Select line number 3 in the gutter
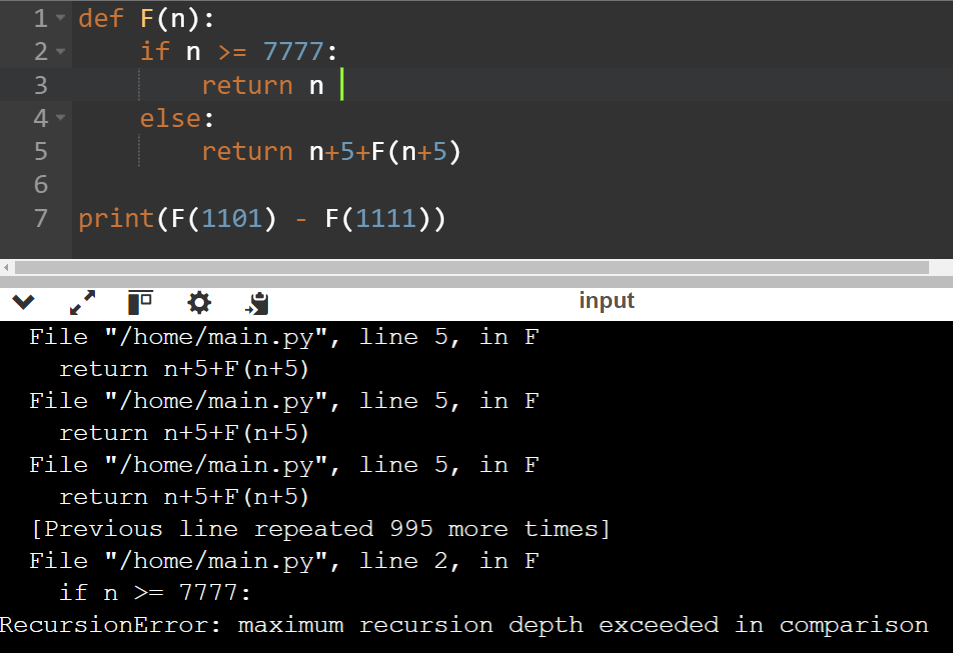Screen dimensions: 953x653 click(41, 85)
